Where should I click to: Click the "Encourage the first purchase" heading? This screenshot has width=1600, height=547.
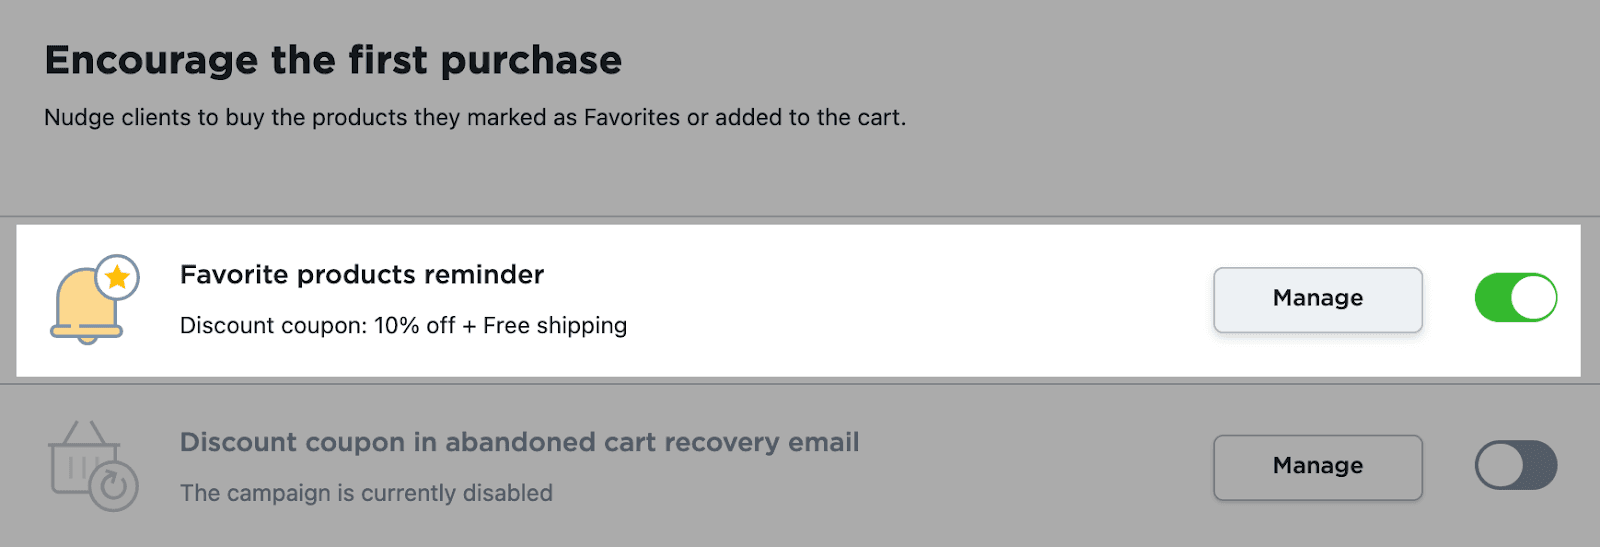(x=333, y=61)
